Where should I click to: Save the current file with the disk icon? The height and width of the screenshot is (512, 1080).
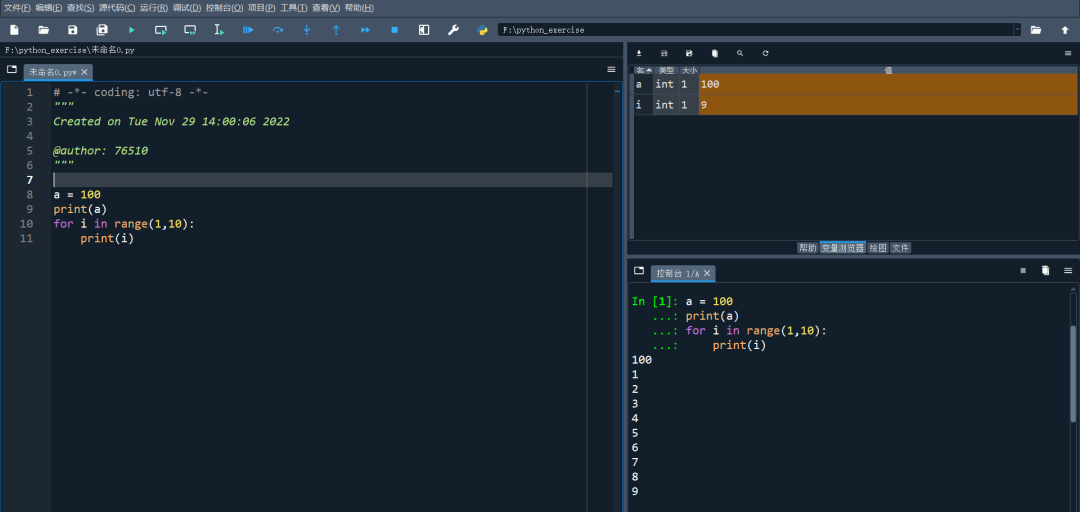tap(72, 30)
